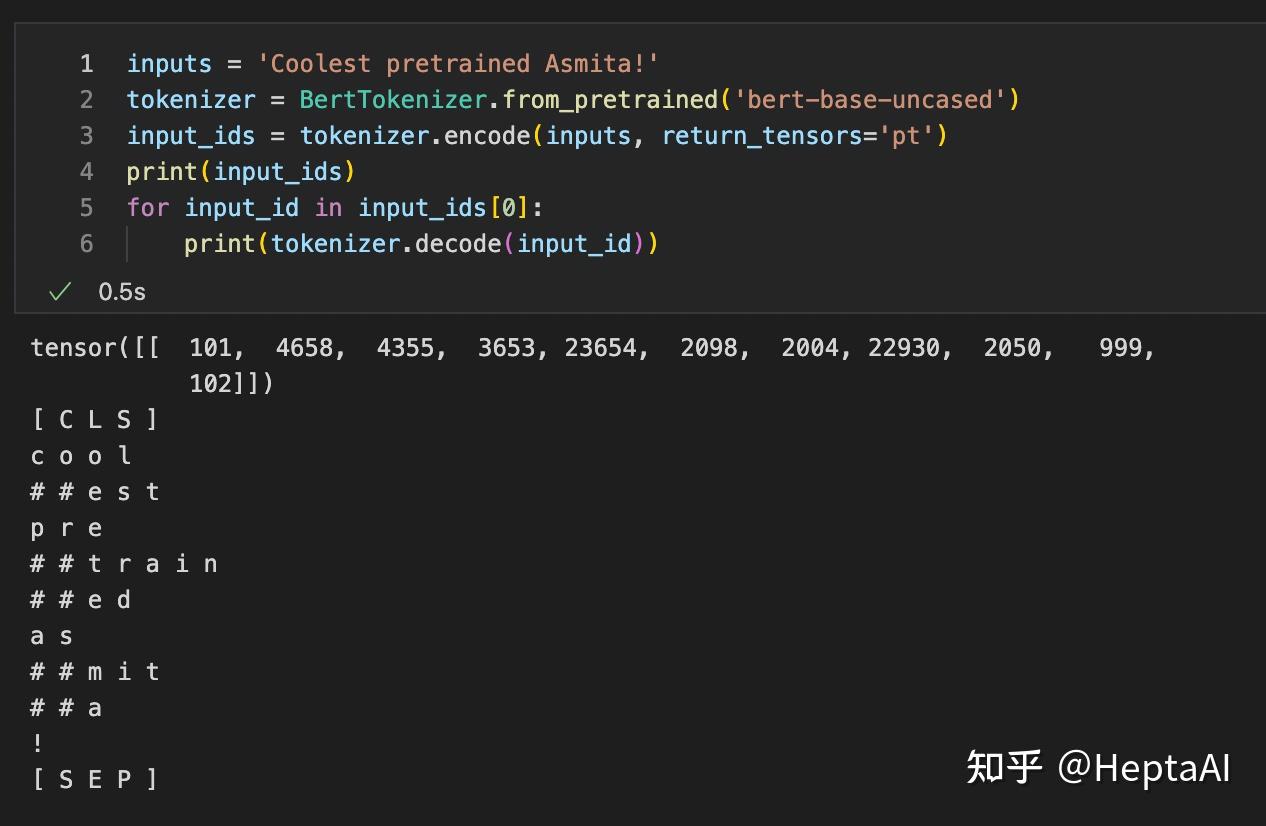Click the [CLS] token output line
This screenshot has height=826, width=1266.
(x=95, y=420)
